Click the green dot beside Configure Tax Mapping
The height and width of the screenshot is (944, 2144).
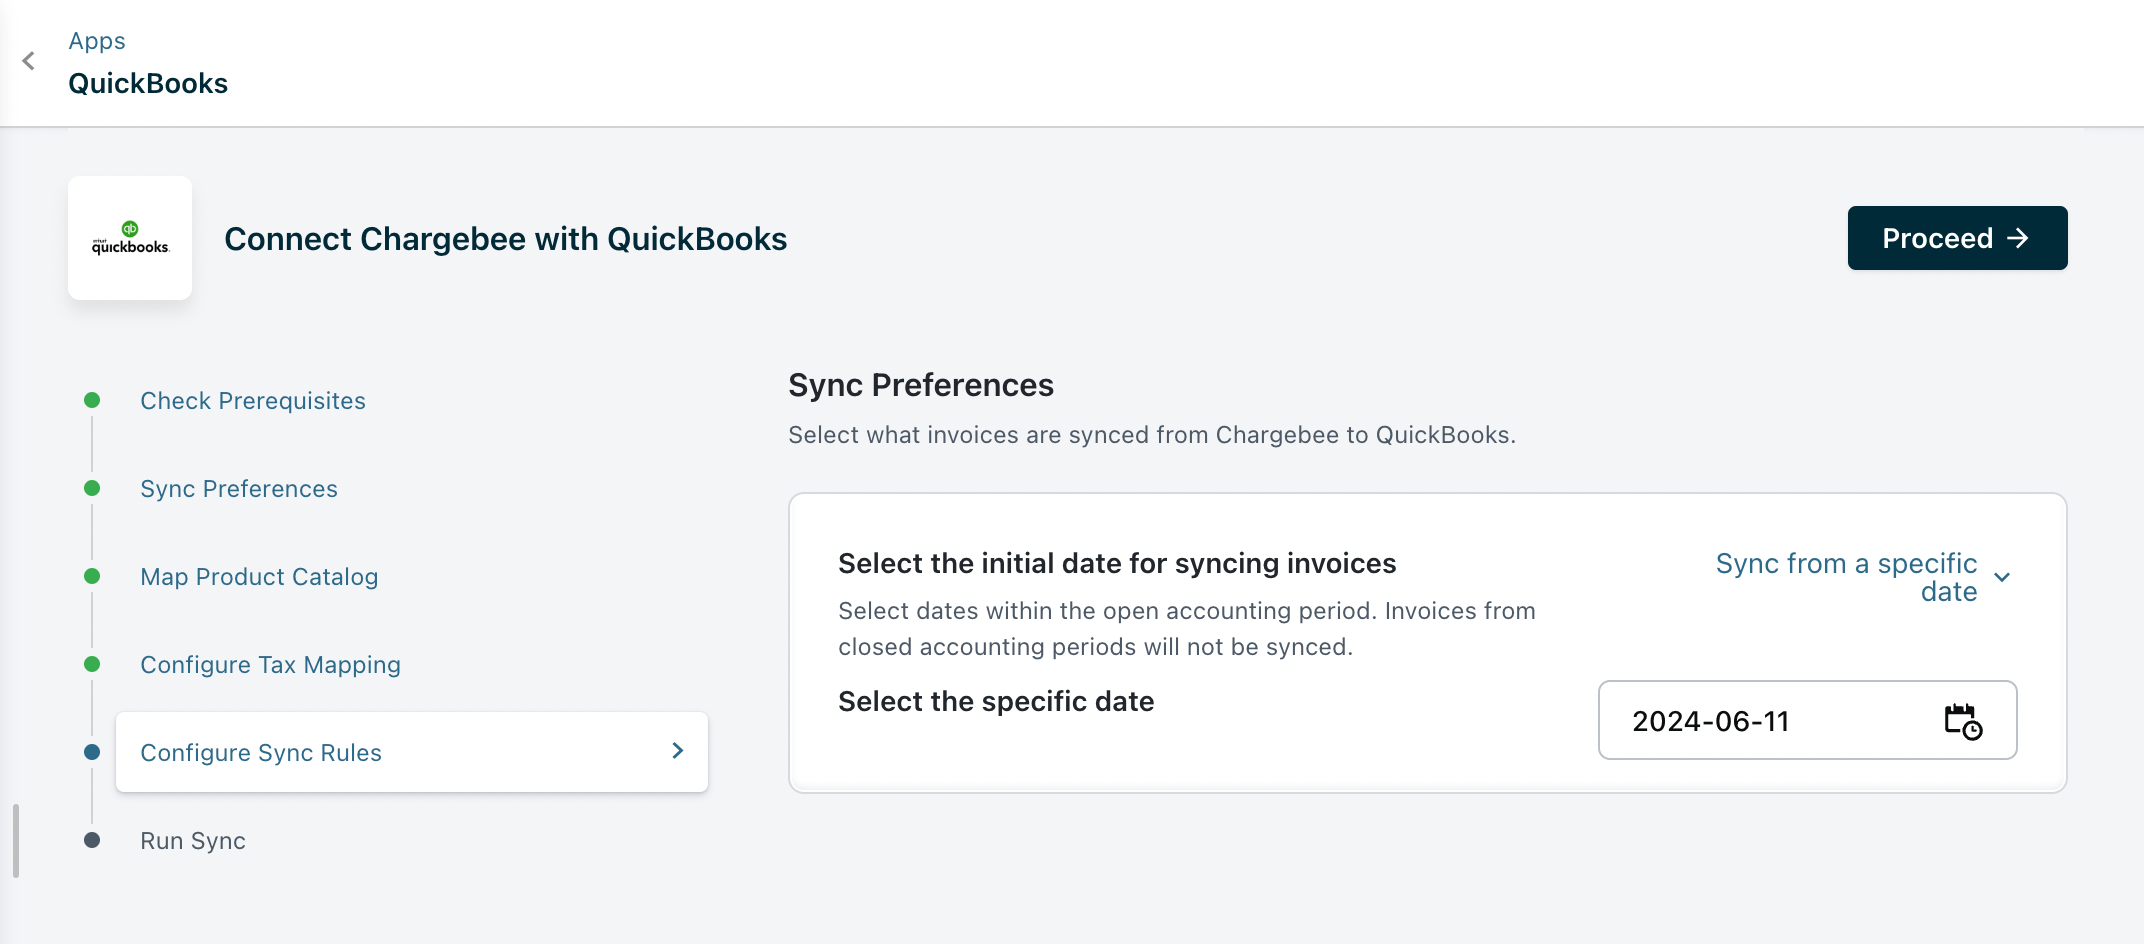tap(92, 664)
